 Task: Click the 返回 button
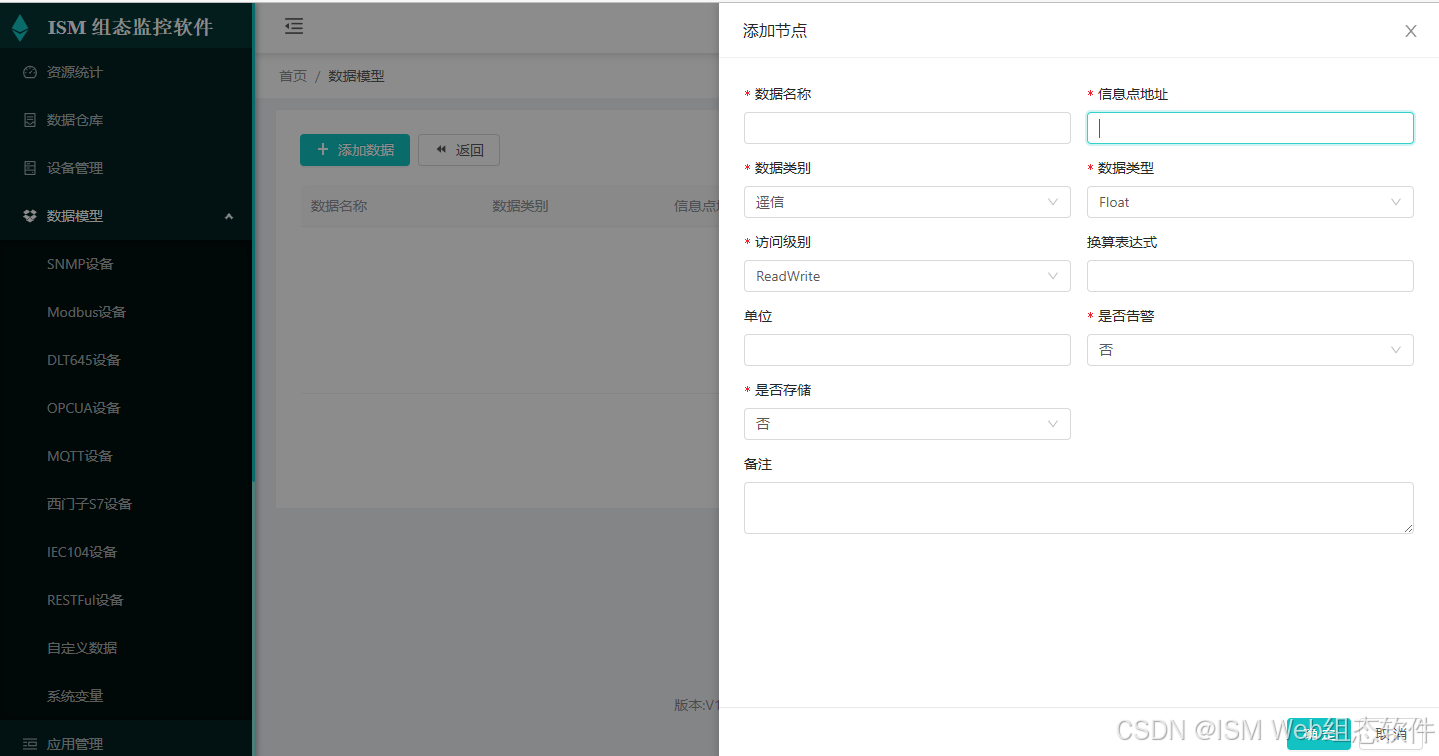click(459, 150)
